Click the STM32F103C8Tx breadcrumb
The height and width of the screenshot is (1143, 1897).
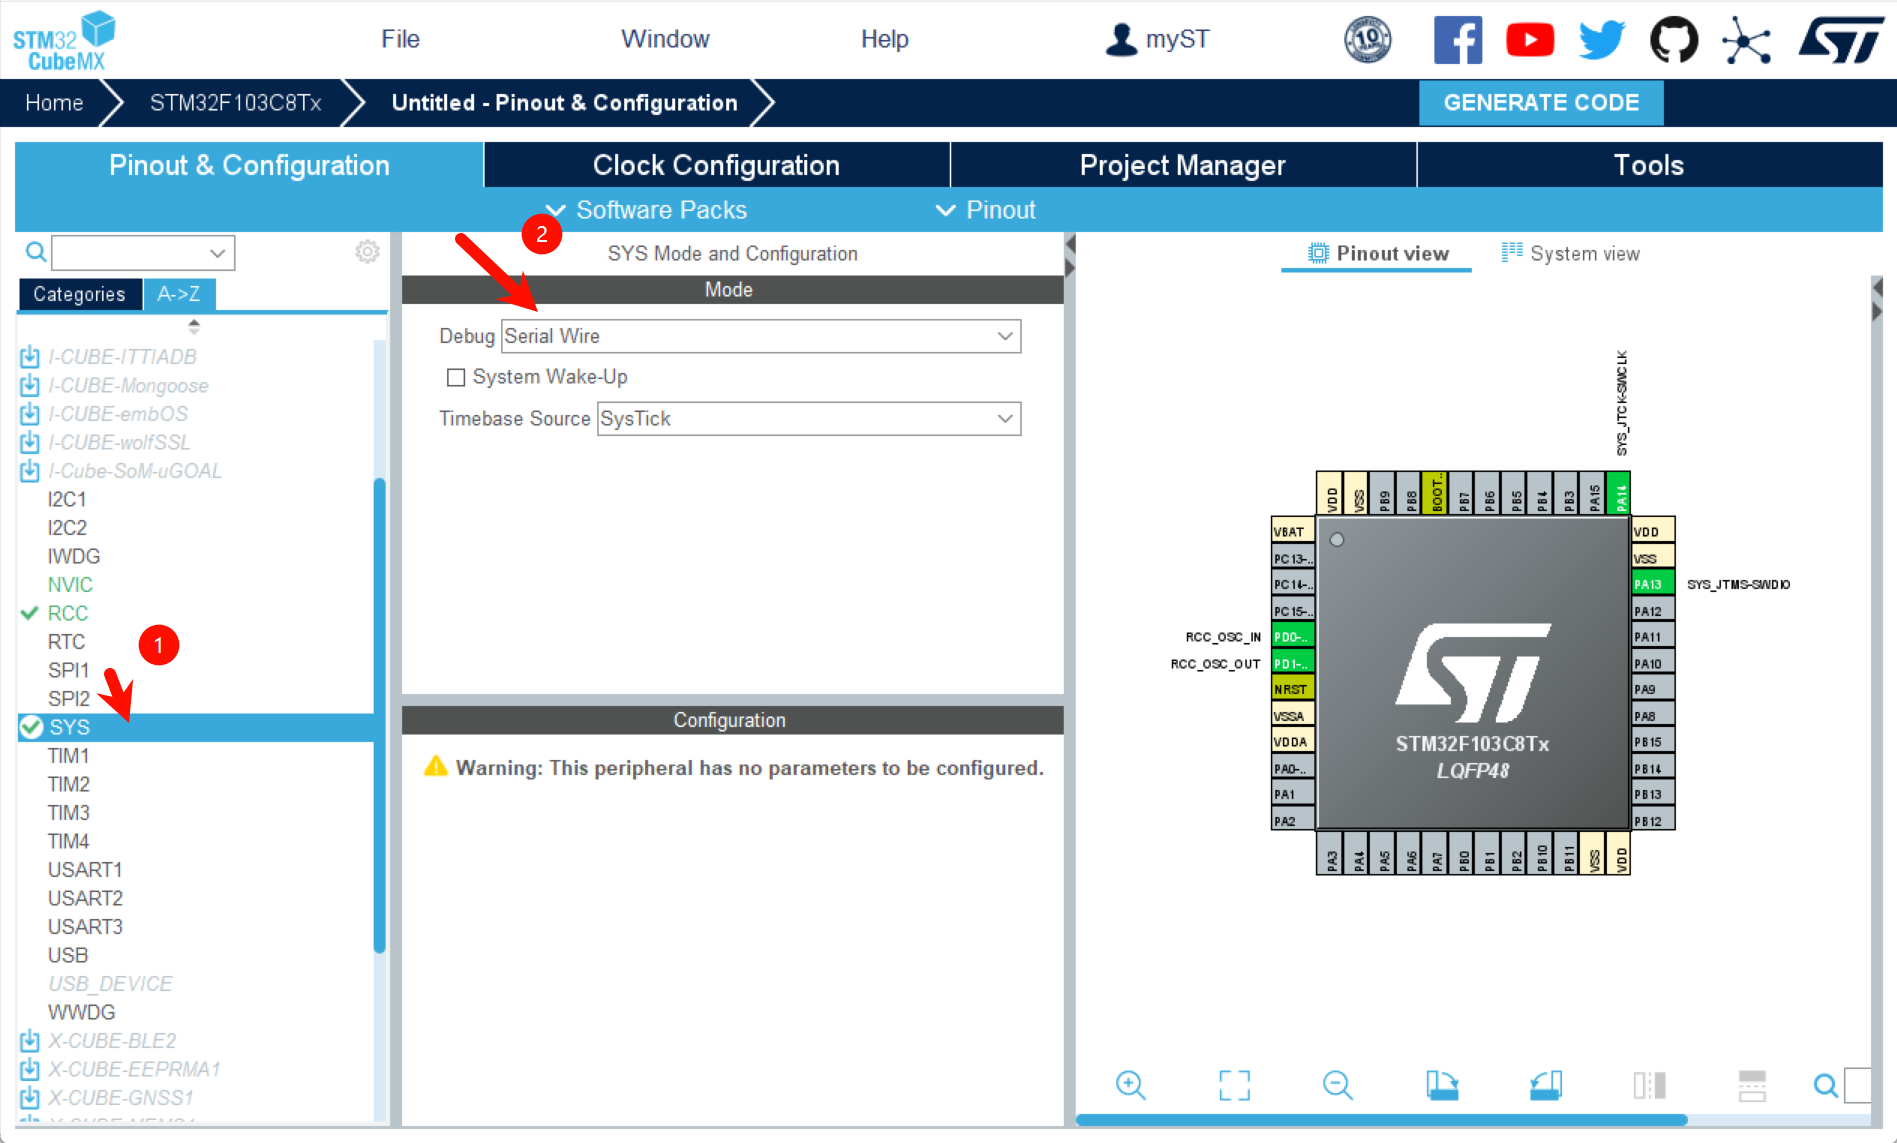pos(236,103)
